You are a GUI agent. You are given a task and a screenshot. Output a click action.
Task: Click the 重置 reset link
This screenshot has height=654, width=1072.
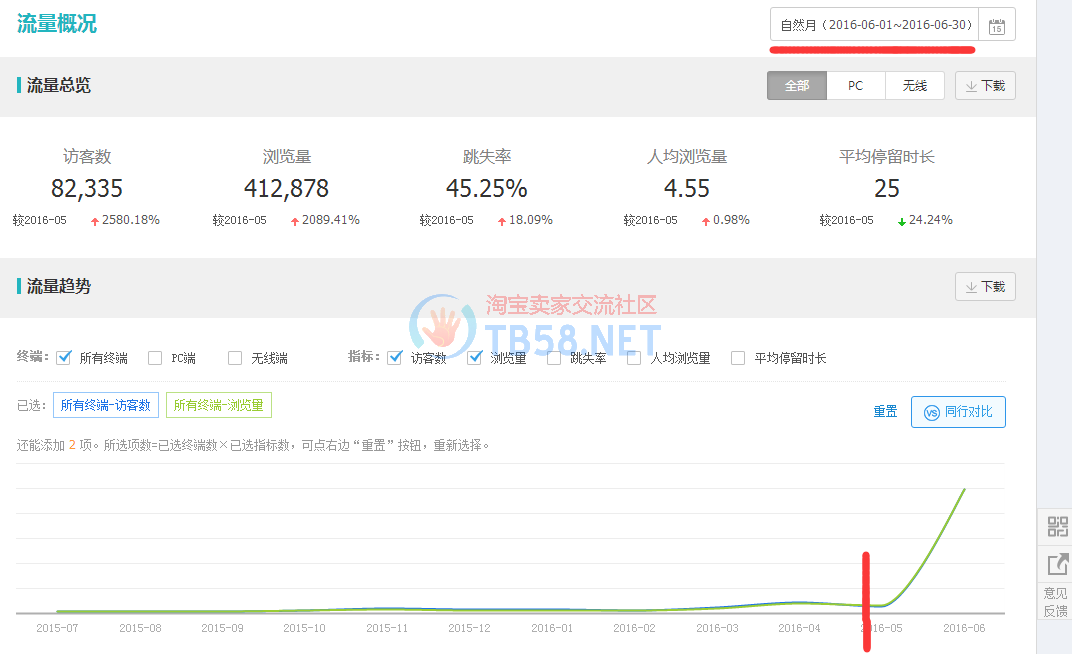(x=885, y=412)
